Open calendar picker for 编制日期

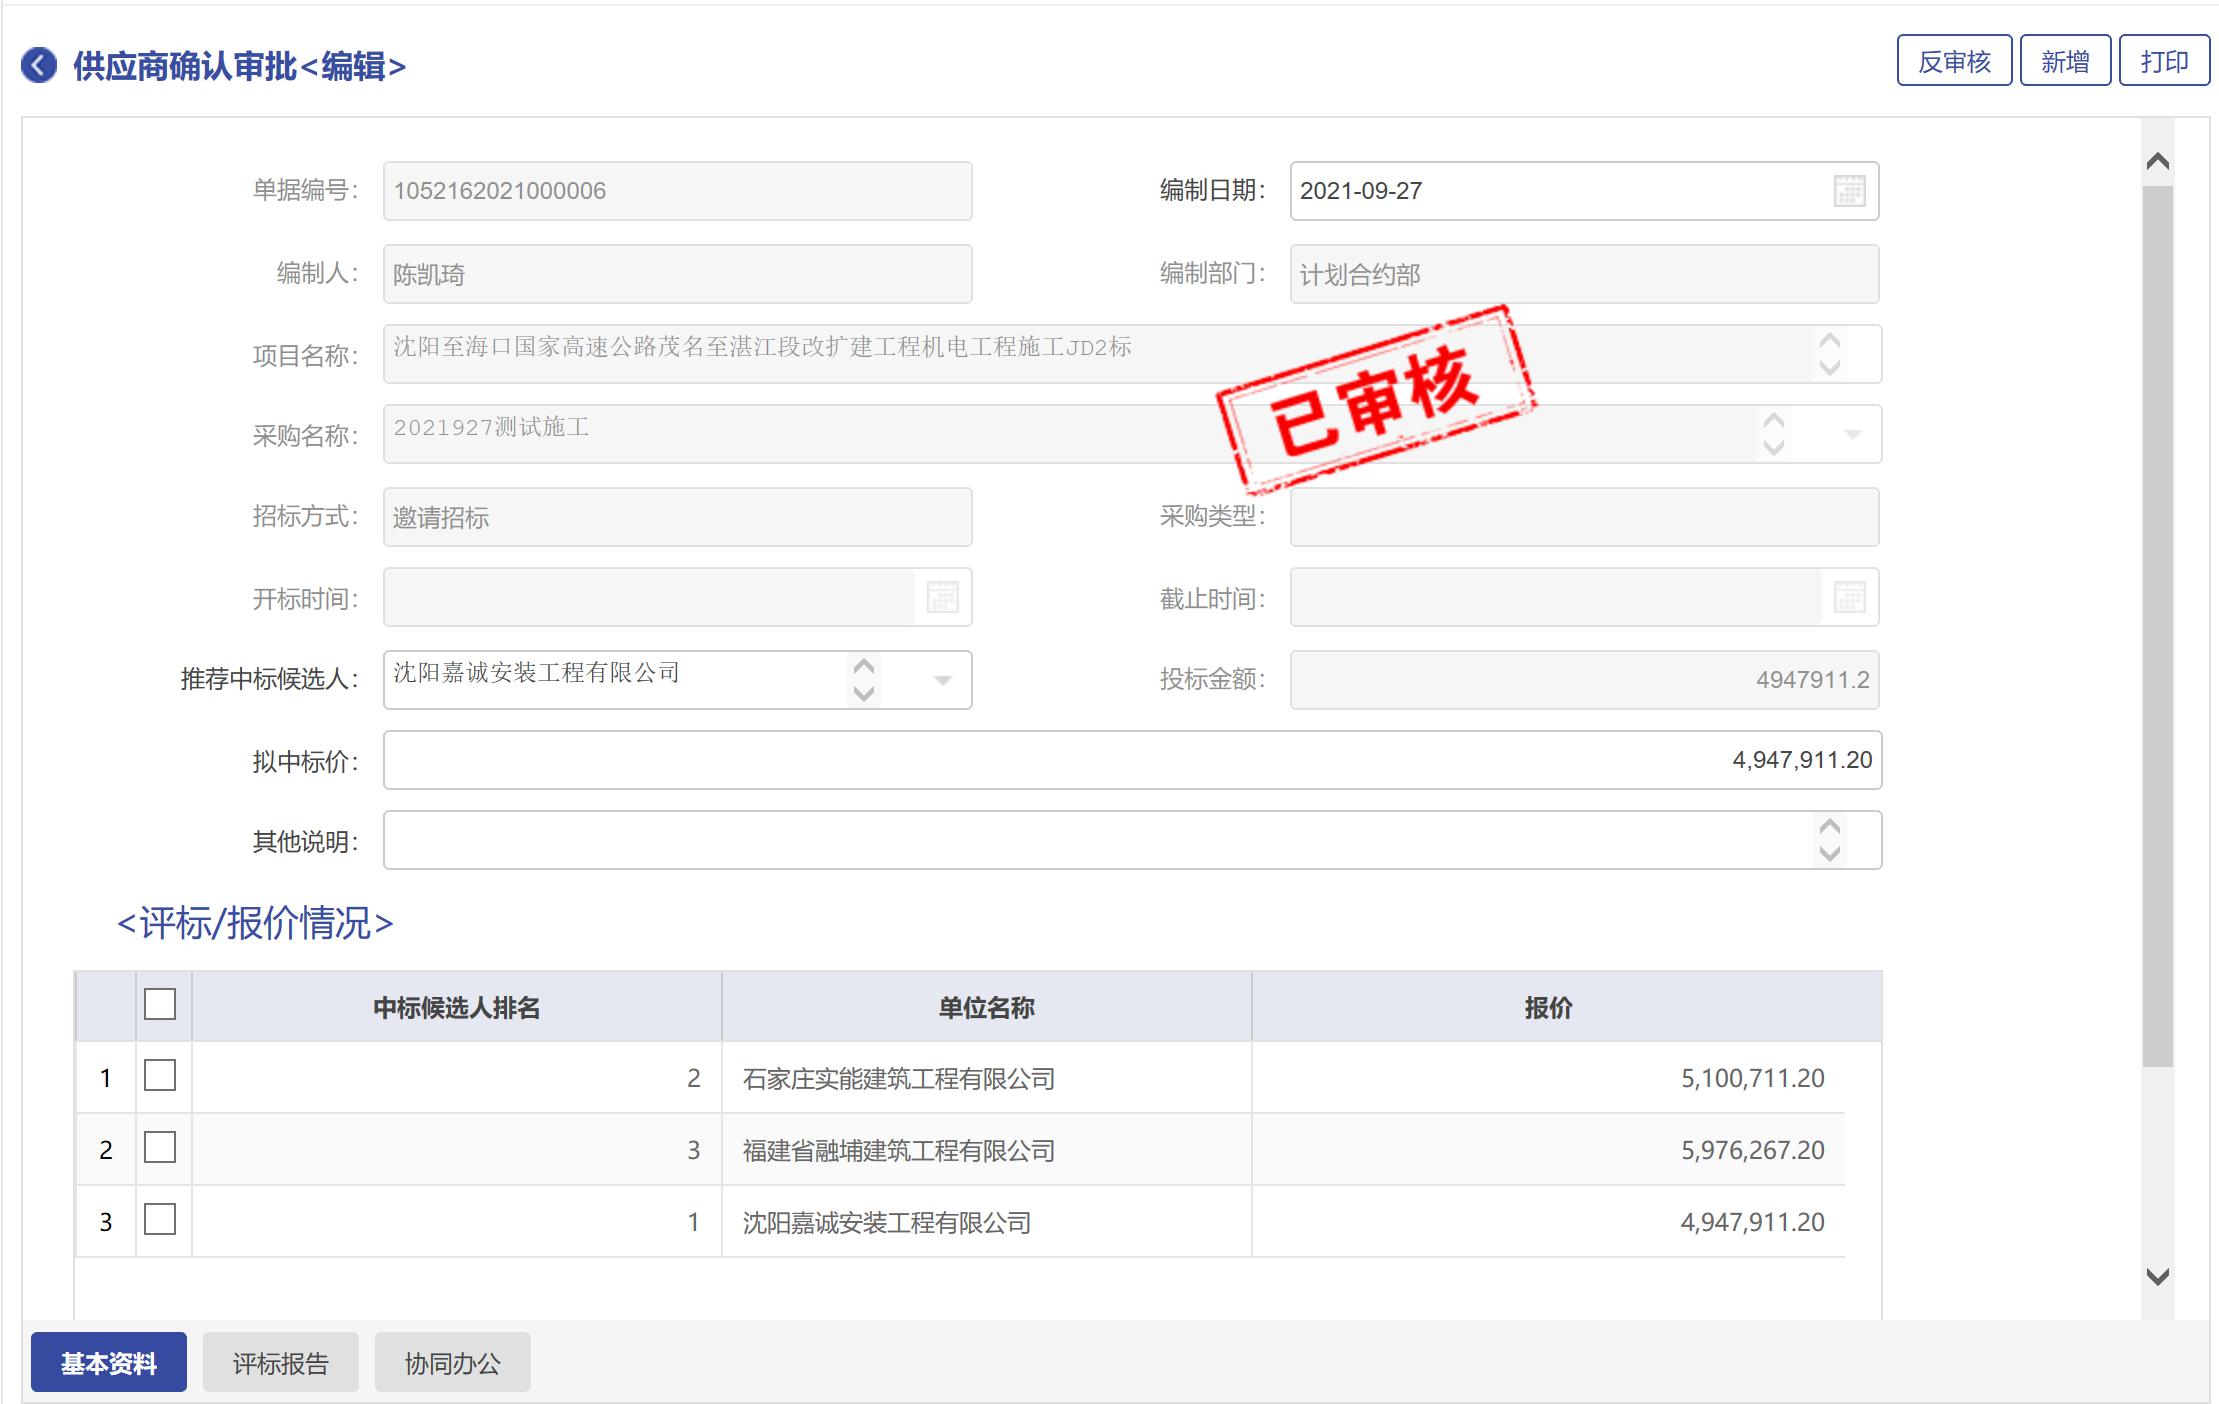coord(1849,191)
